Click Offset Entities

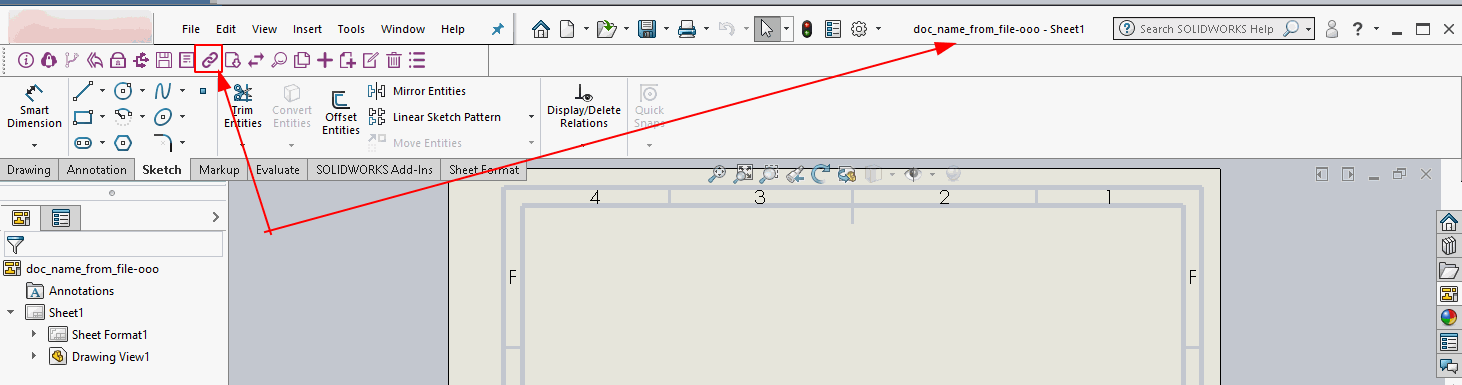click(341, 112)
